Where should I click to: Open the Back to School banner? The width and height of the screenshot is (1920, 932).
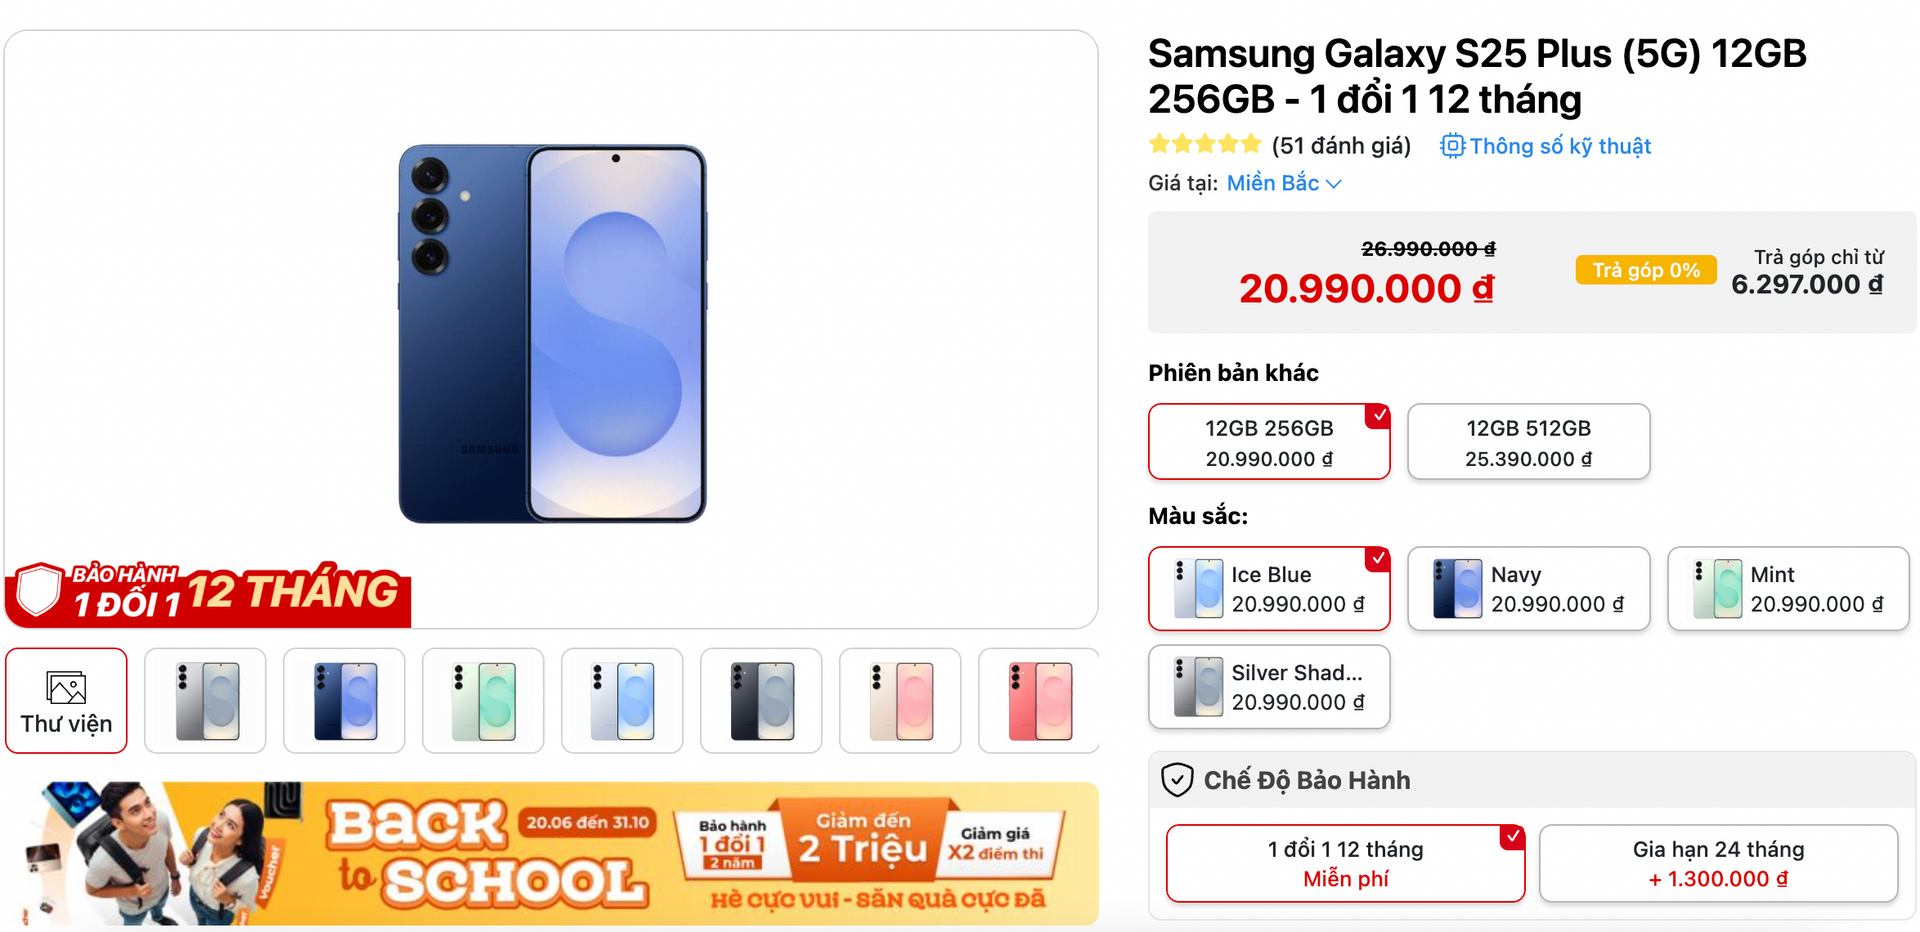552,853
